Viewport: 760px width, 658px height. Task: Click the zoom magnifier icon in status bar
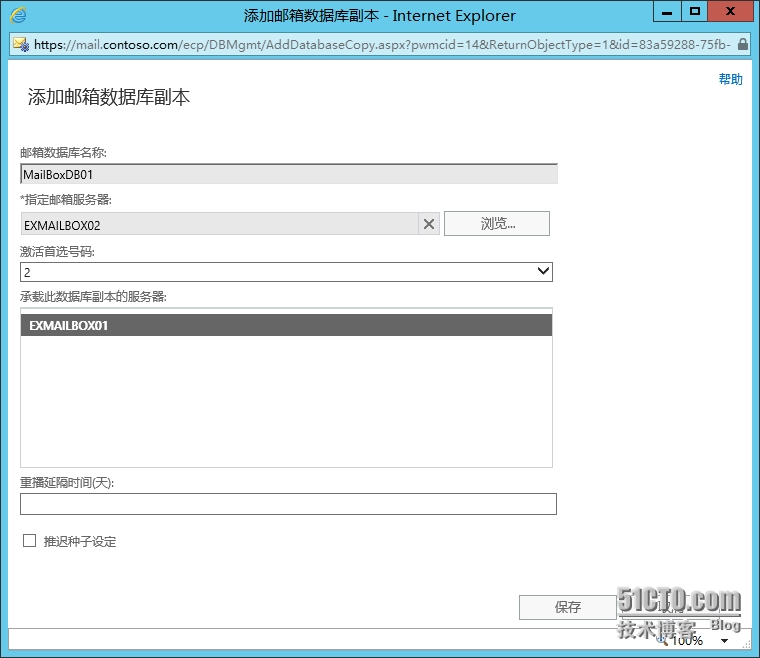pyautogui.click(x=661, y=640)
